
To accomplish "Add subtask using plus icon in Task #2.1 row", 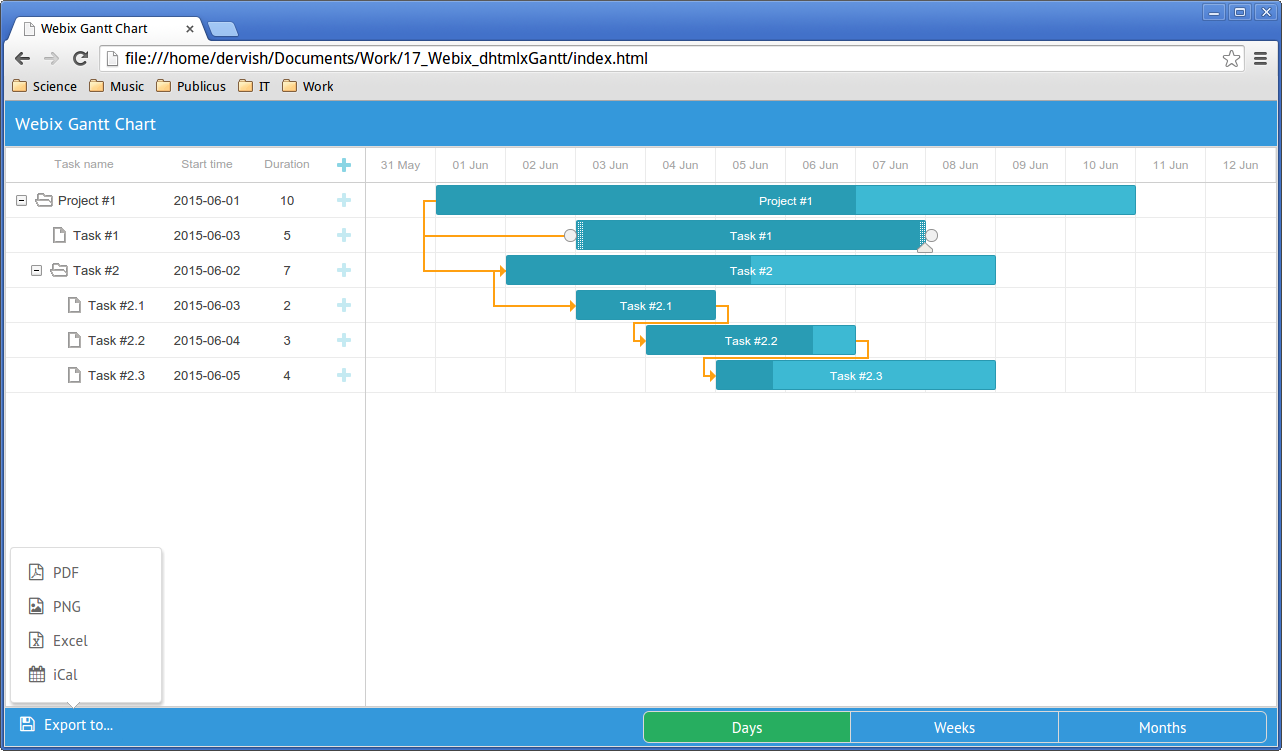I will (x=344, y=305).
